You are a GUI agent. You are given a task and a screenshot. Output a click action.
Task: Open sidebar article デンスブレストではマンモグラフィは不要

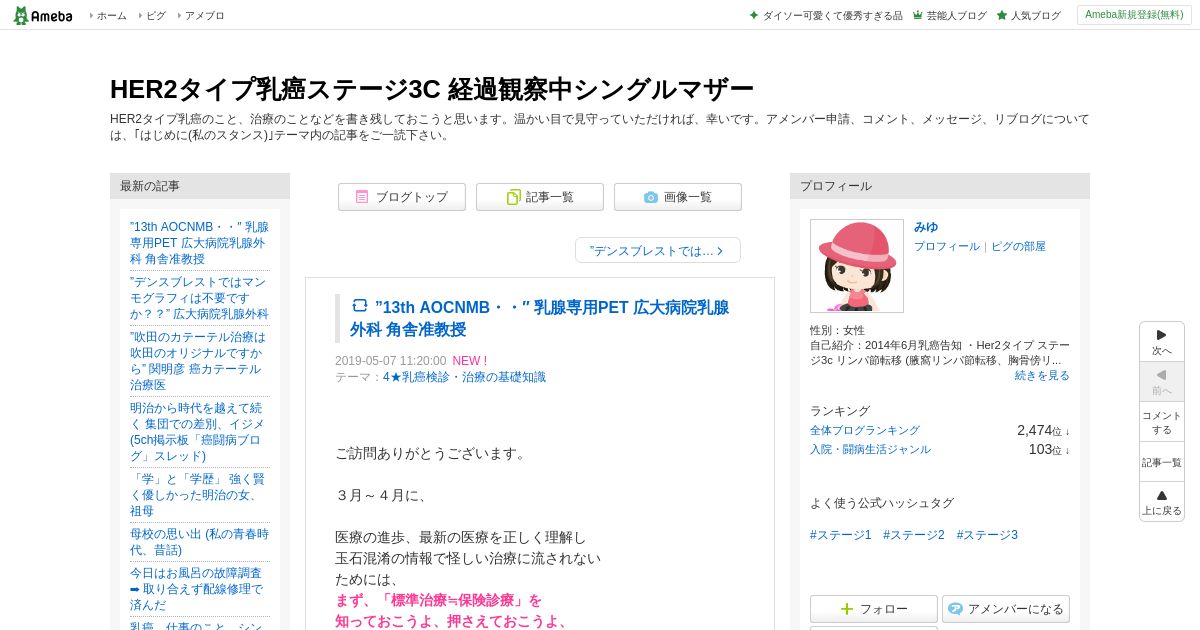point(199,298)
